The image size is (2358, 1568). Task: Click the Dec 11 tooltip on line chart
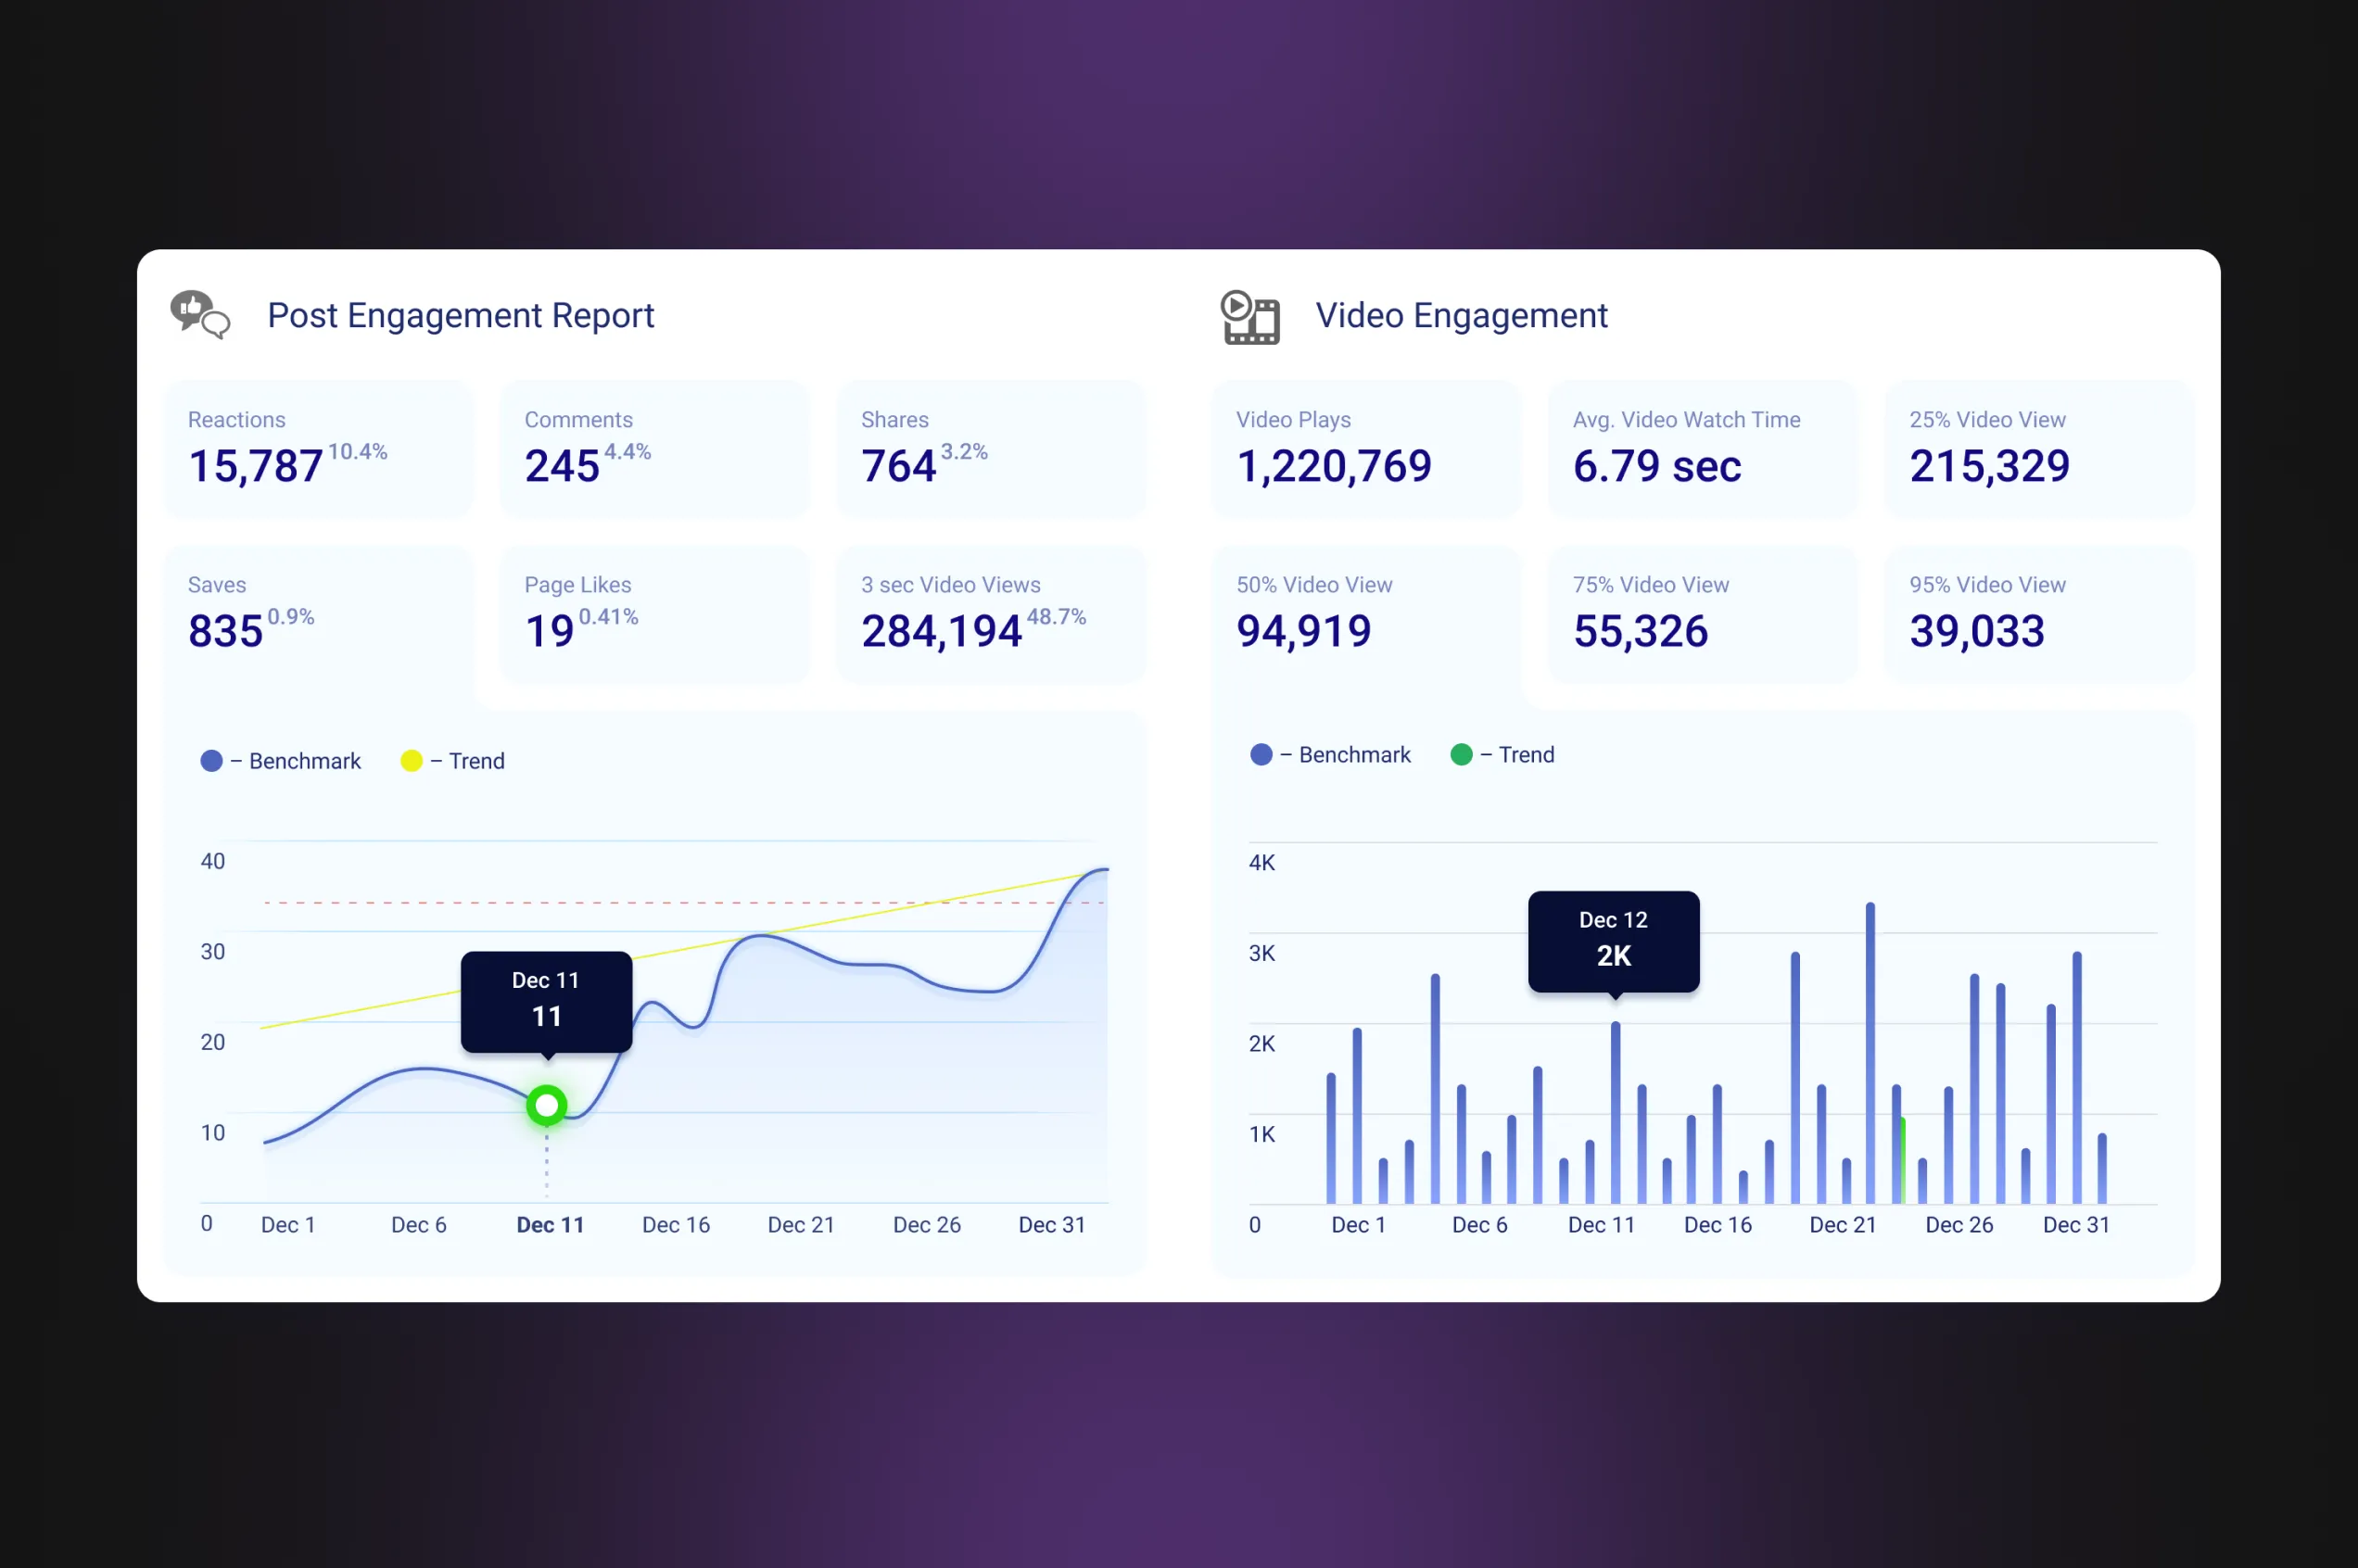click(546, 1000)
